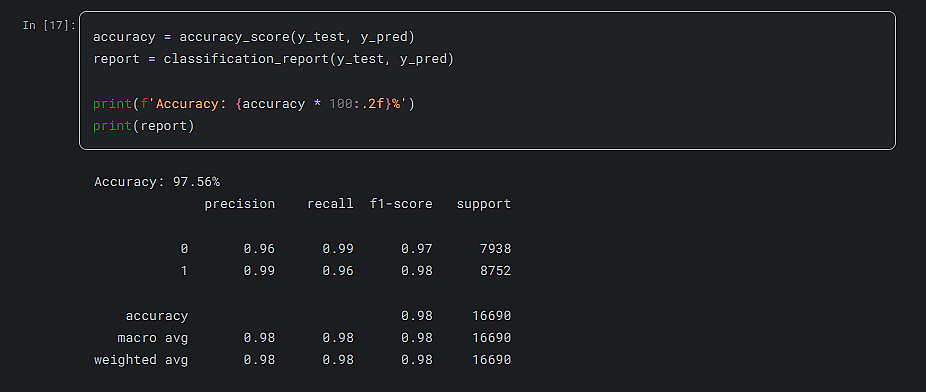Click the empty line in the code cell
This screenshot has height=392, width=926.
tap(487, 81)
